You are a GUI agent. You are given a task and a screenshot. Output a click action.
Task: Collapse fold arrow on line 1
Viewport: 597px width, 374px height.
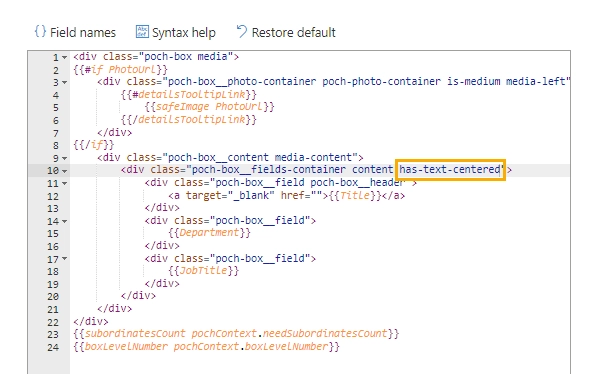pyautogui.click(x=64, y=58)
